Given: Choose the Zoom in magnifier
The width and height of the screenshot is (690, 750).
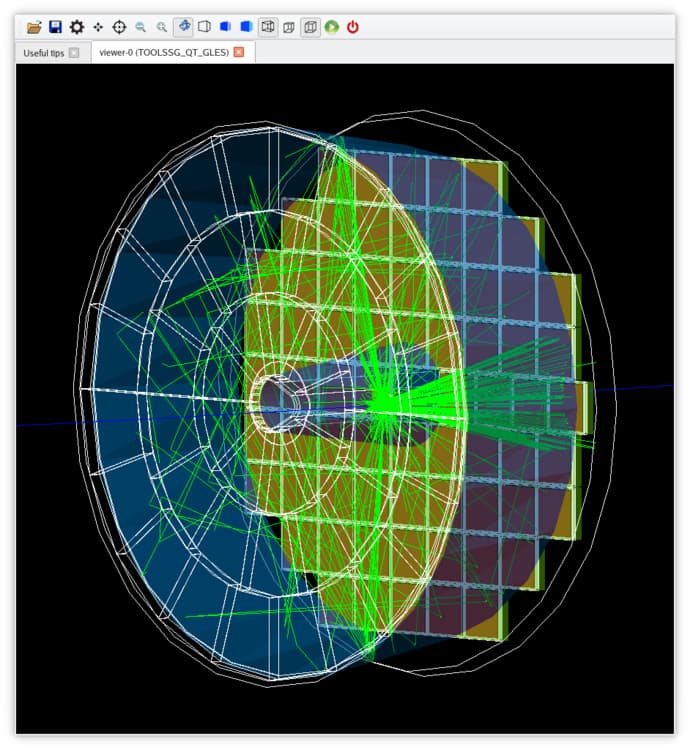Looking at the screenshot, I should 162,27.
